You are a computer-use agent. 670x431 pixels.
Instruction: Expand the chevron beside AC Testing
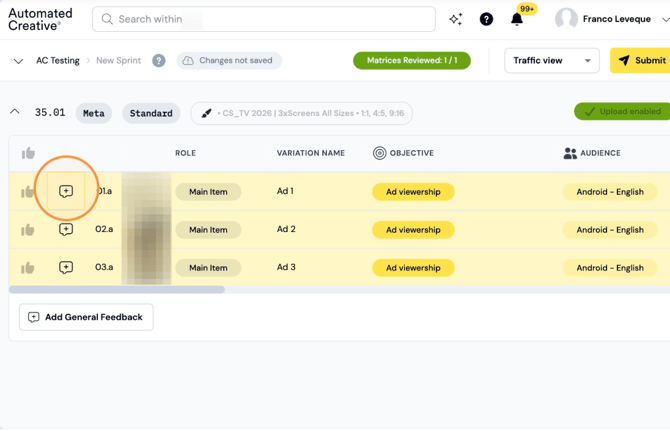point(18,61)
